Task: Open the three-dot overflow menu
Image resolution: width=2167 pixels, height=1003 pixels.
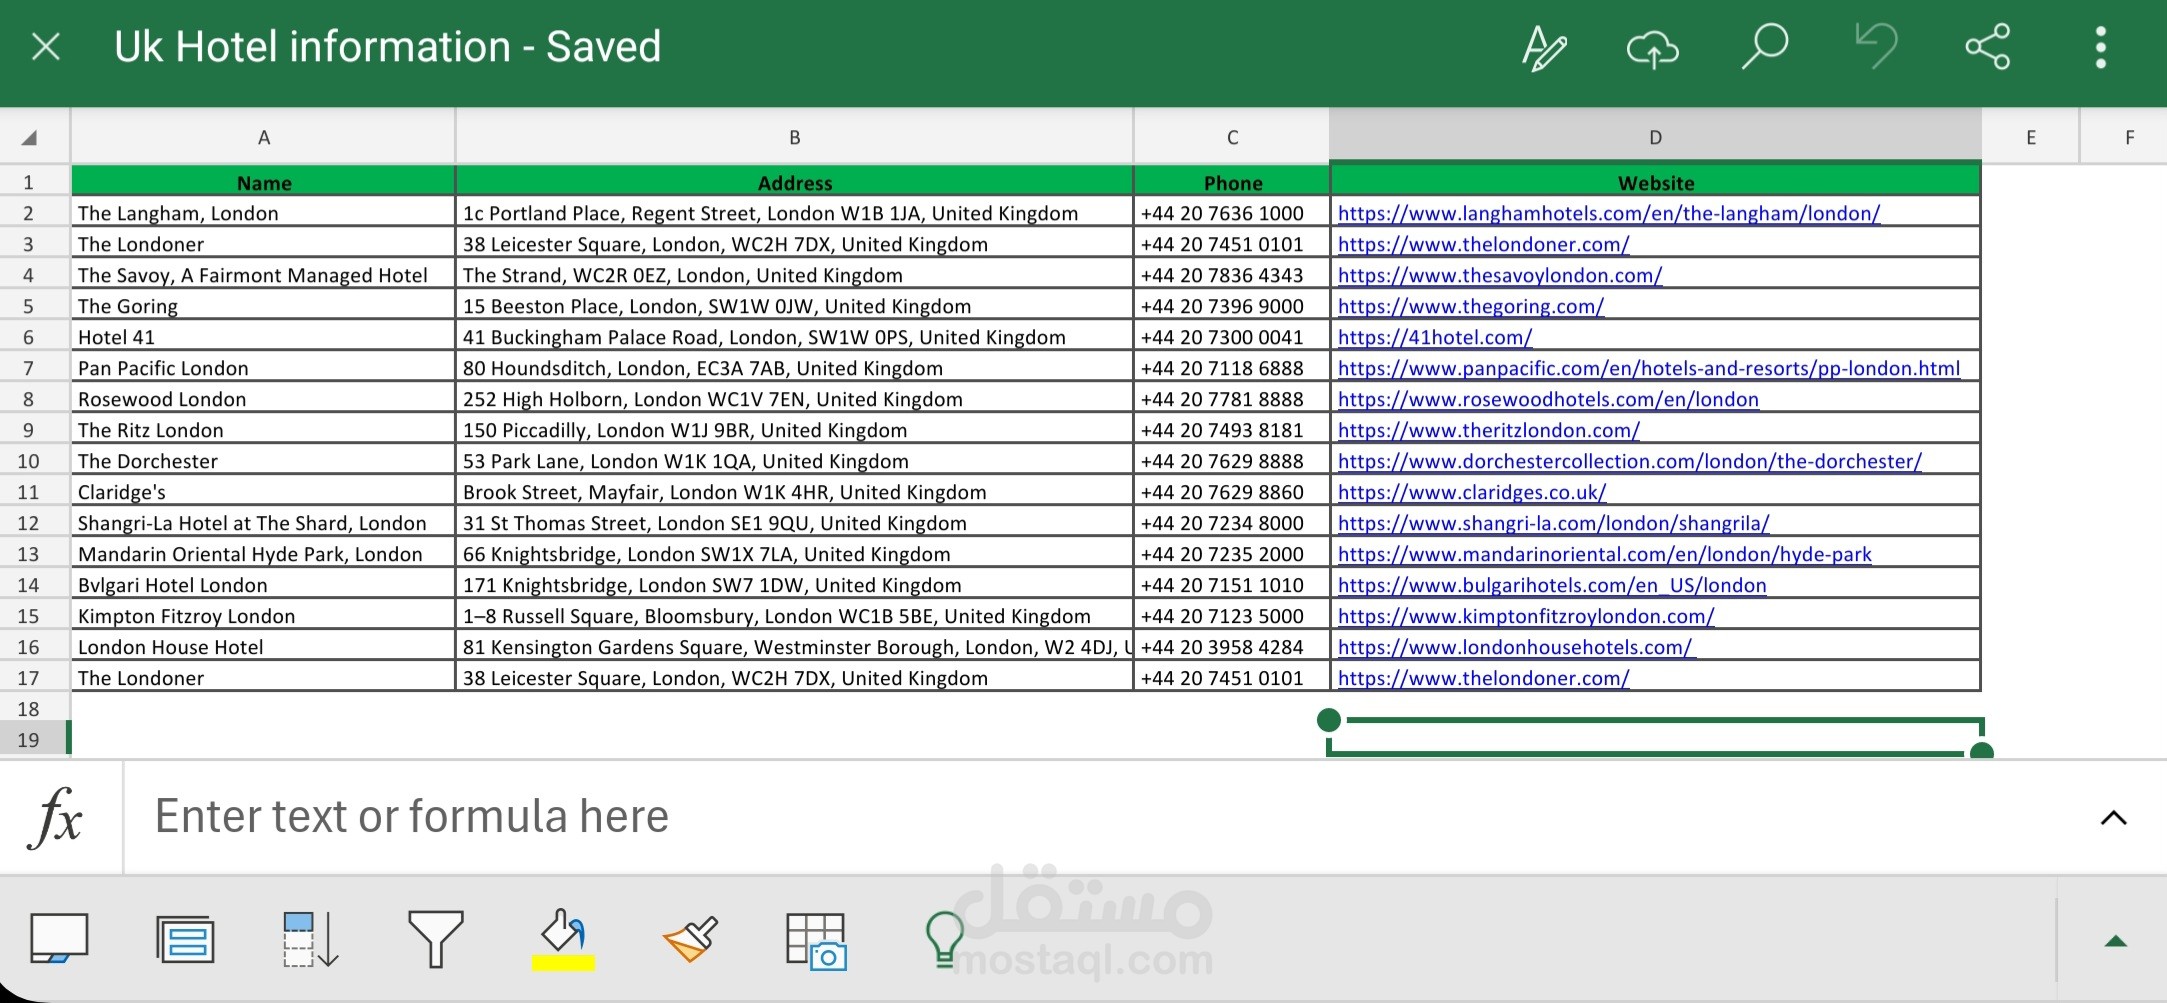Action: click(x=2100, y=47)
